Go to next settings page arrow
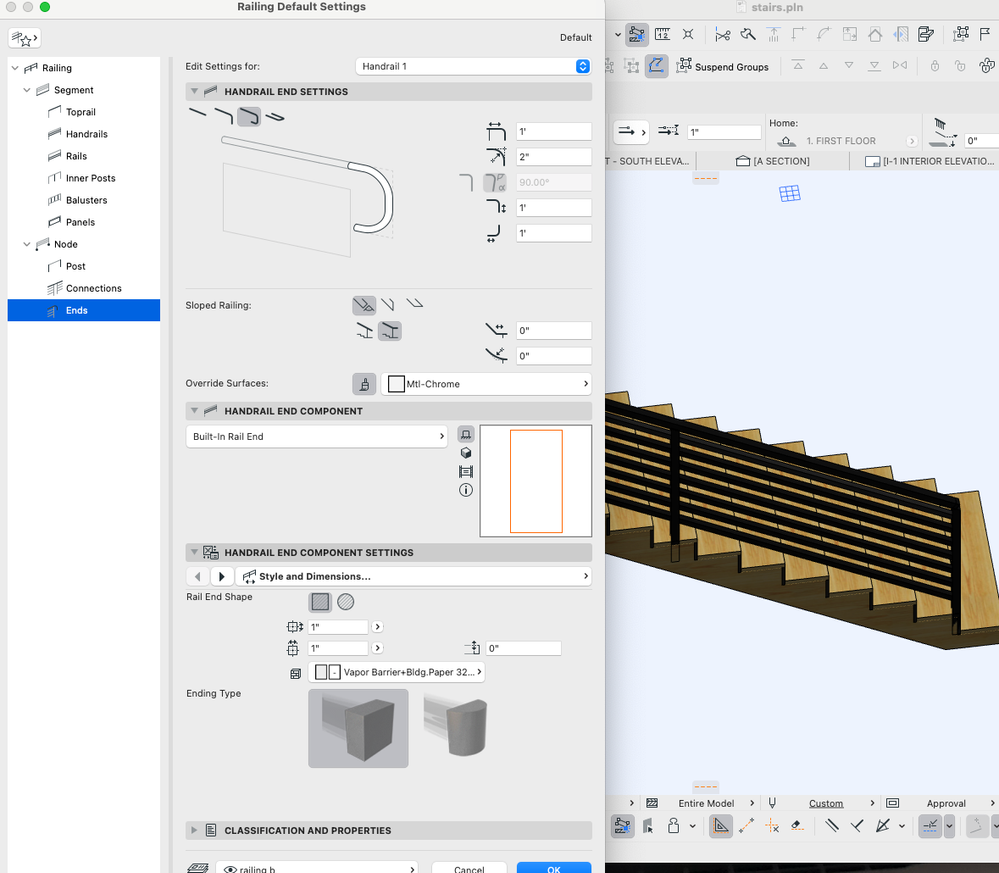 click(221, 577)
